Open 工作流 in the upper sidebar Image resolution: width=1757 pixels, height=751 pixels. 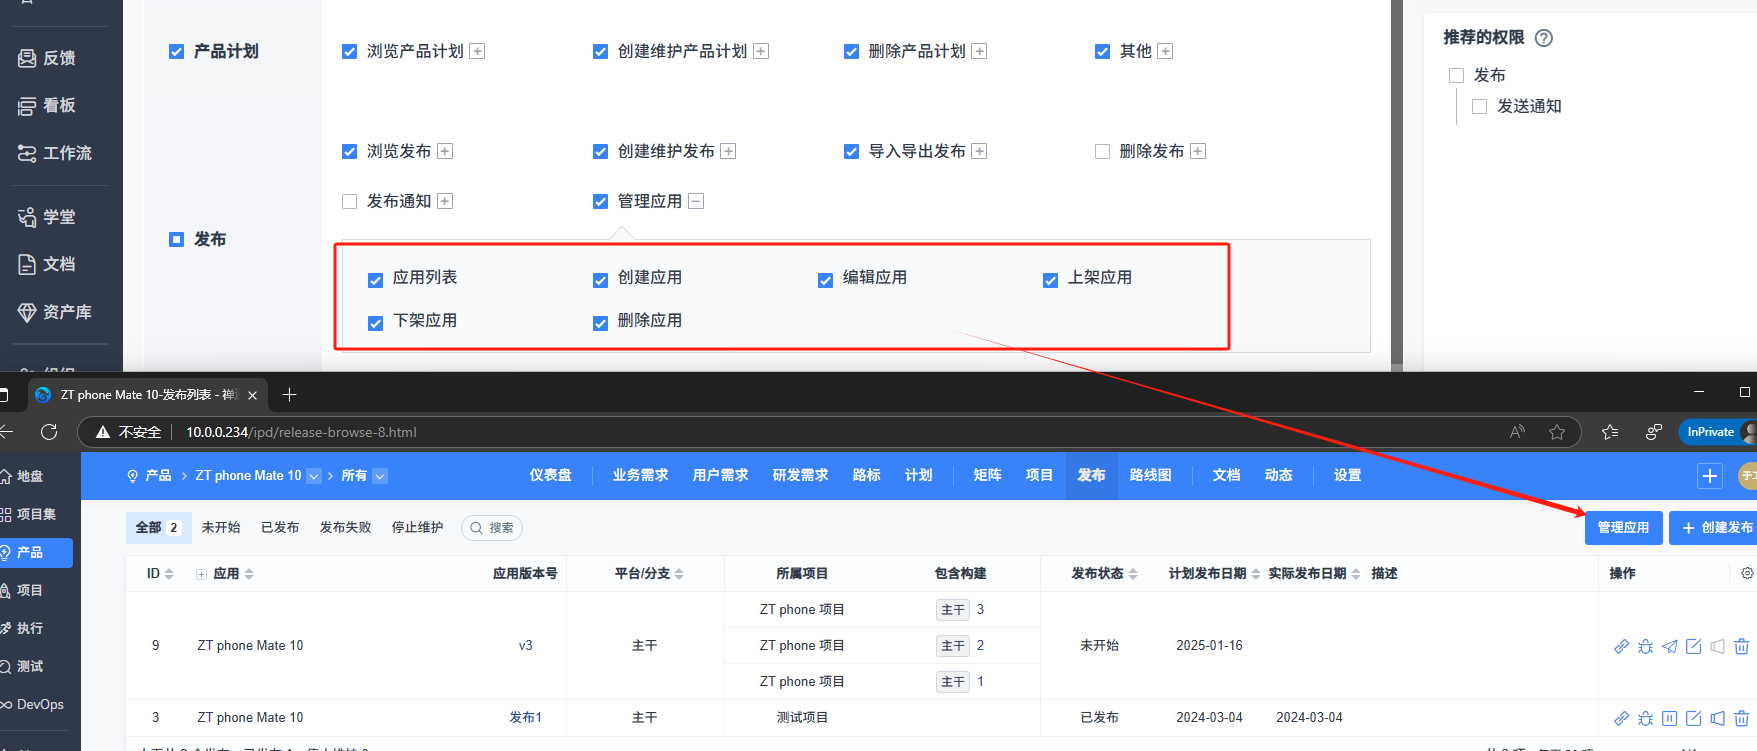55,153
